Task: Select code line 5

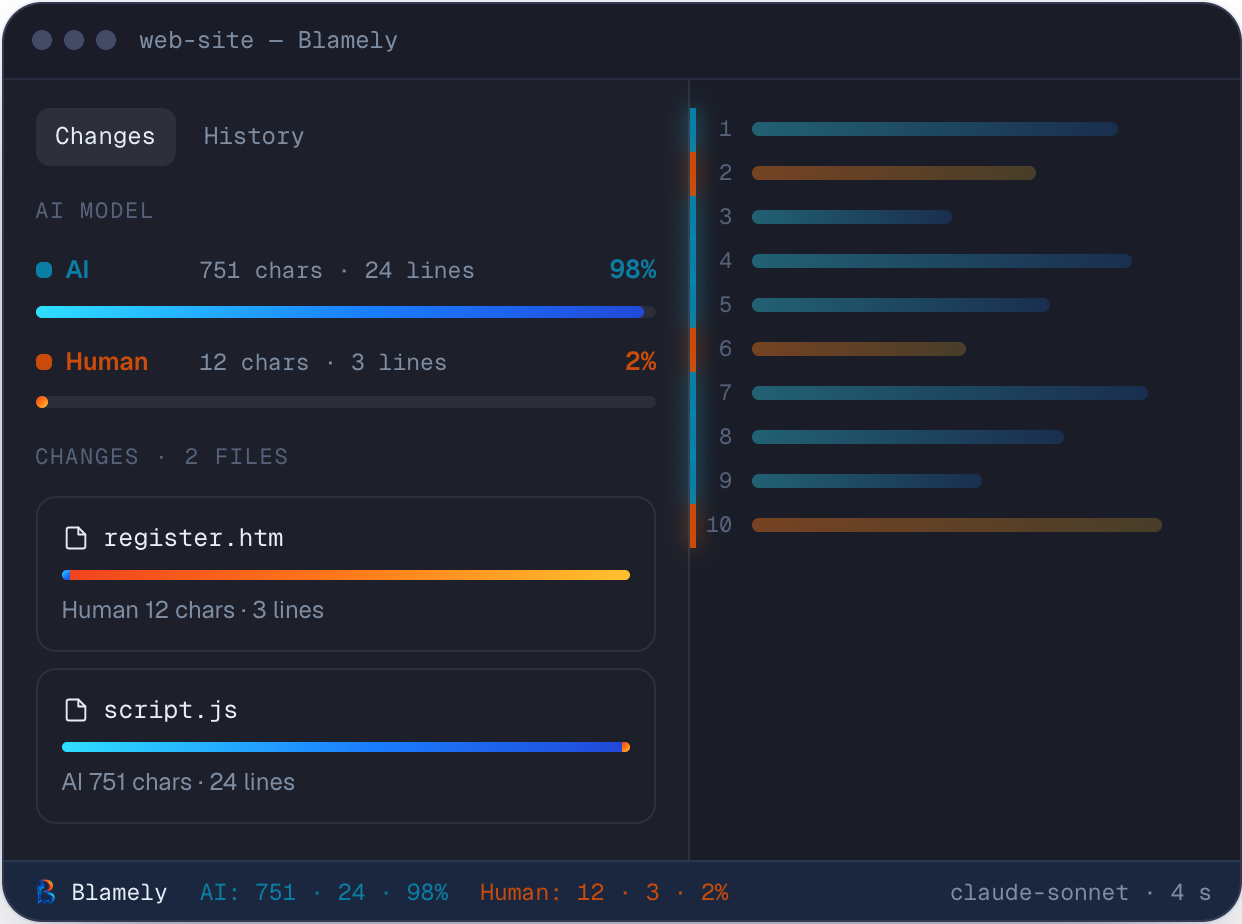Action: click(901, 305)
